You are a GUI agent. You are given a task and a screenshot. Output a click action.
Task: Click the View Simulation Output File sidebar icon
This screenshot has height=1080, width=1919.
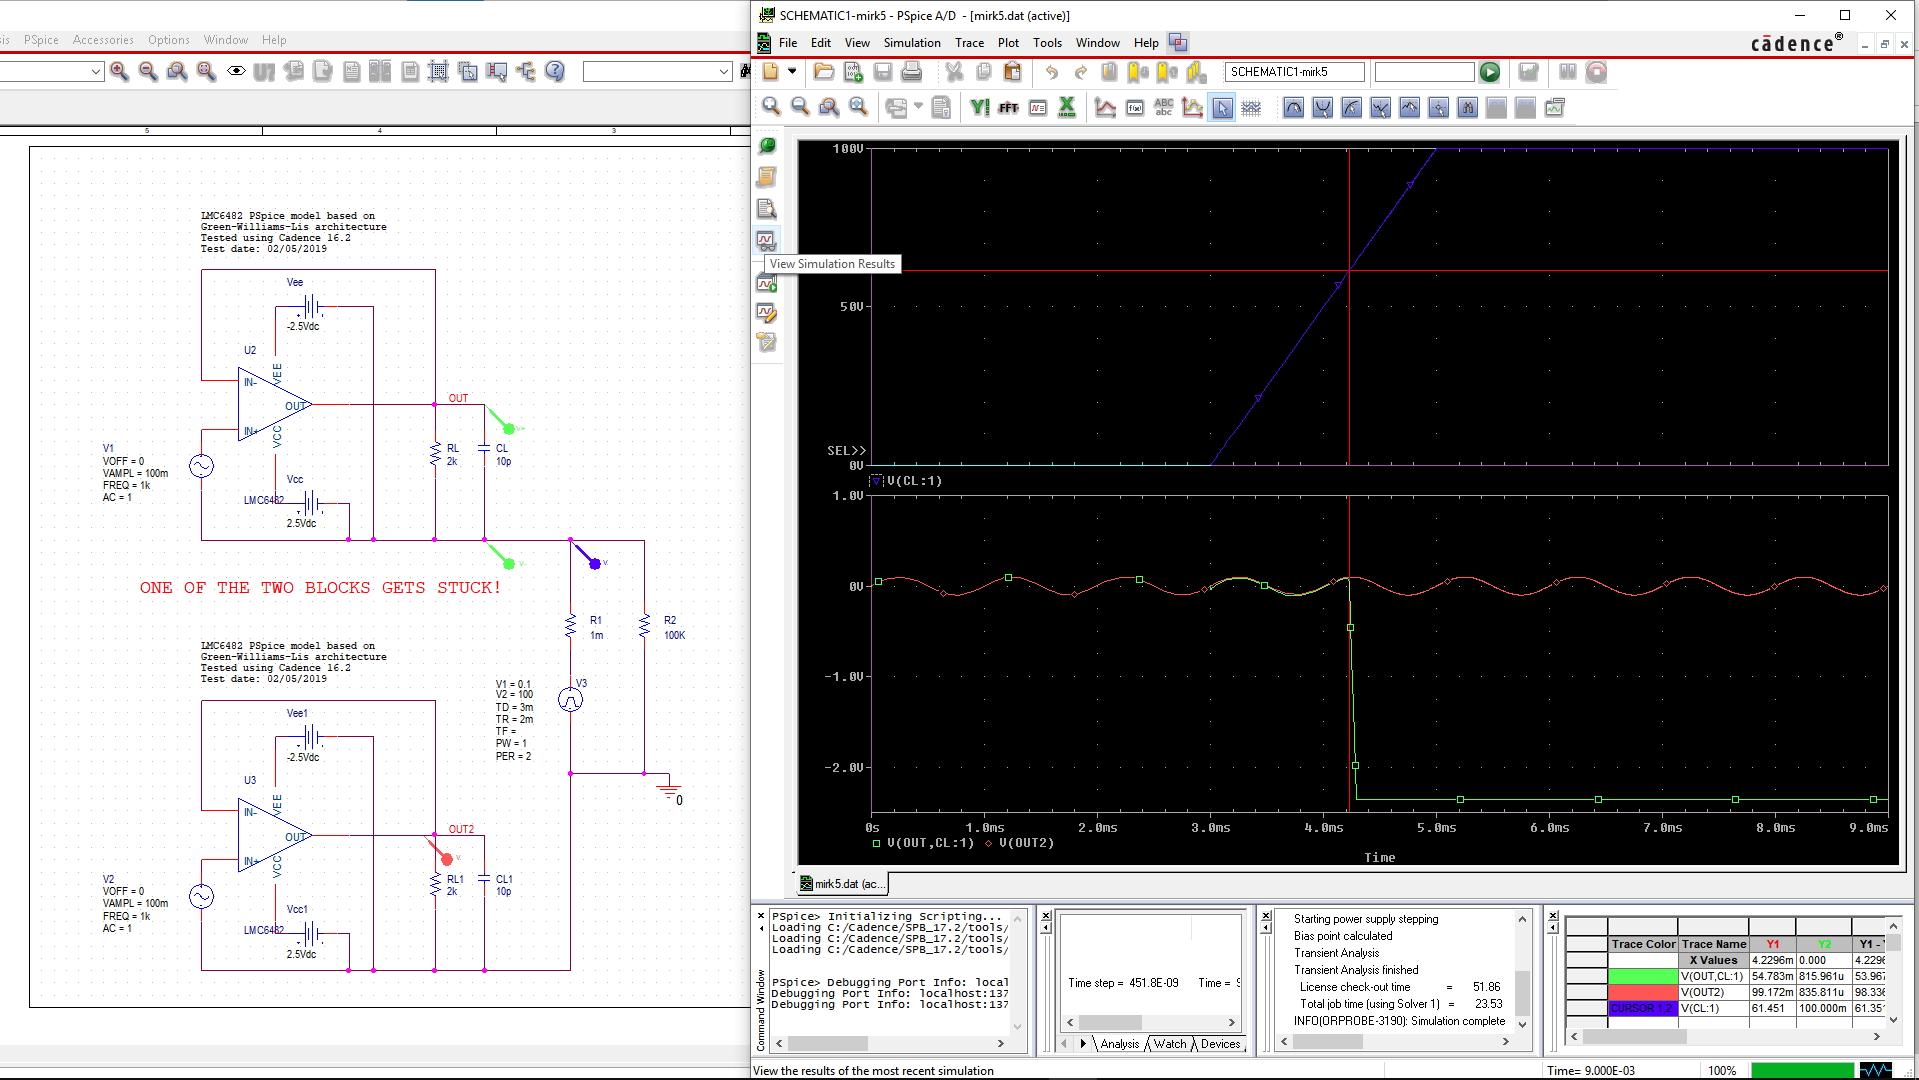coord(766,208)
